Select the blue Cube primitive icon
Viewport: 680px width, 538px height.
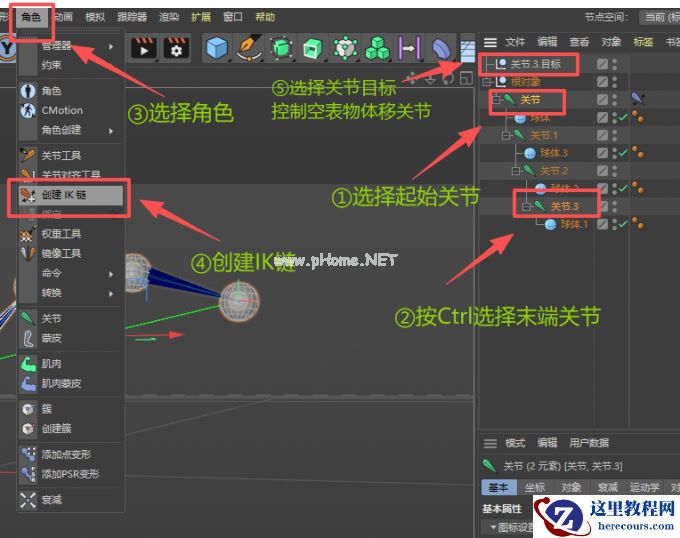(x=217, y=48)
